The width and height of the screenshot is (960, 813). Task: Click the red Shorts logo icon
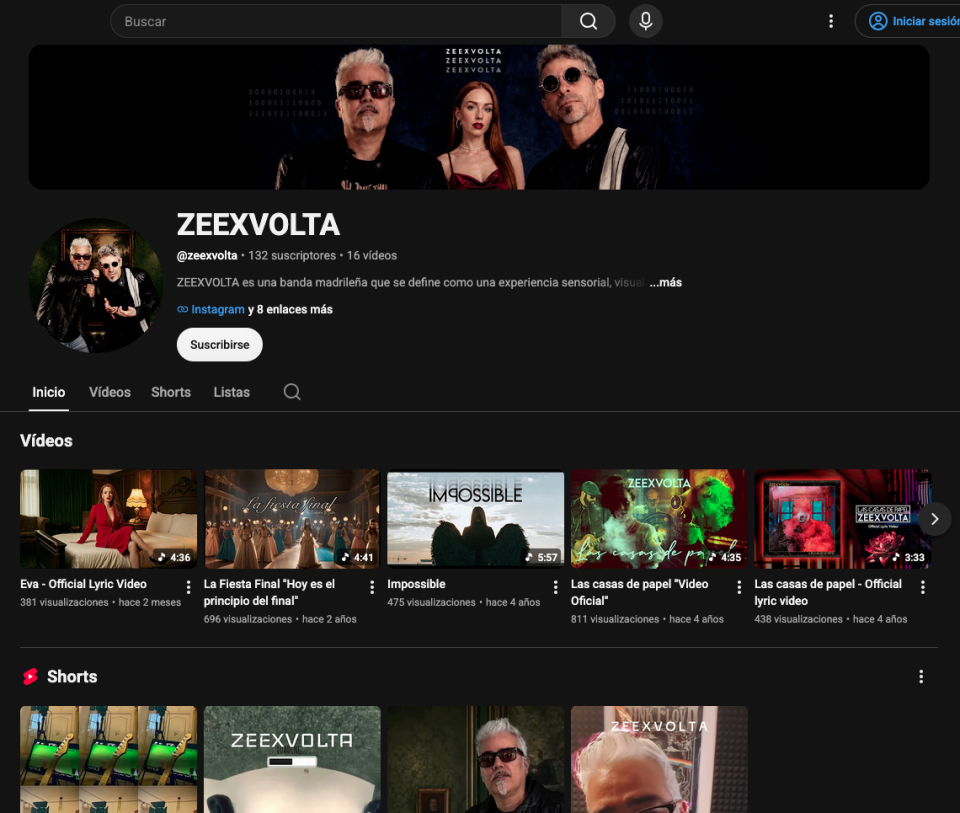[30, 676]
